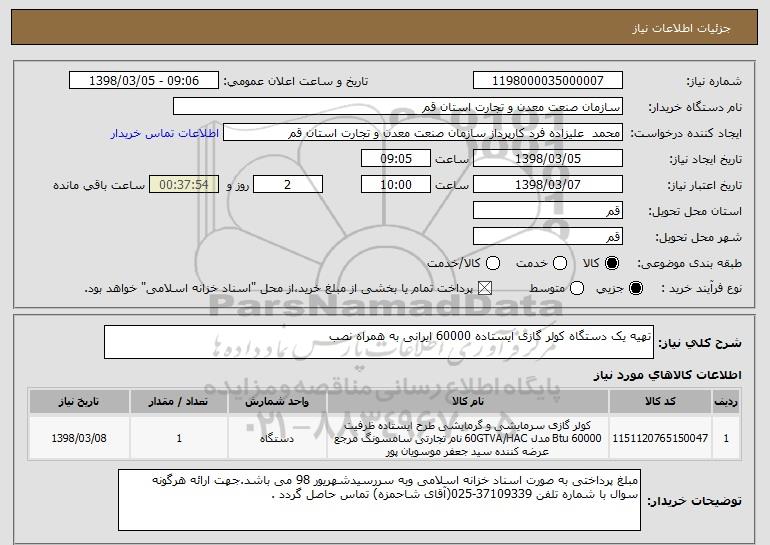This screenshot has height=545, width=770.
Task: Click the شماره نیاز label
Action: pos(714,81)
